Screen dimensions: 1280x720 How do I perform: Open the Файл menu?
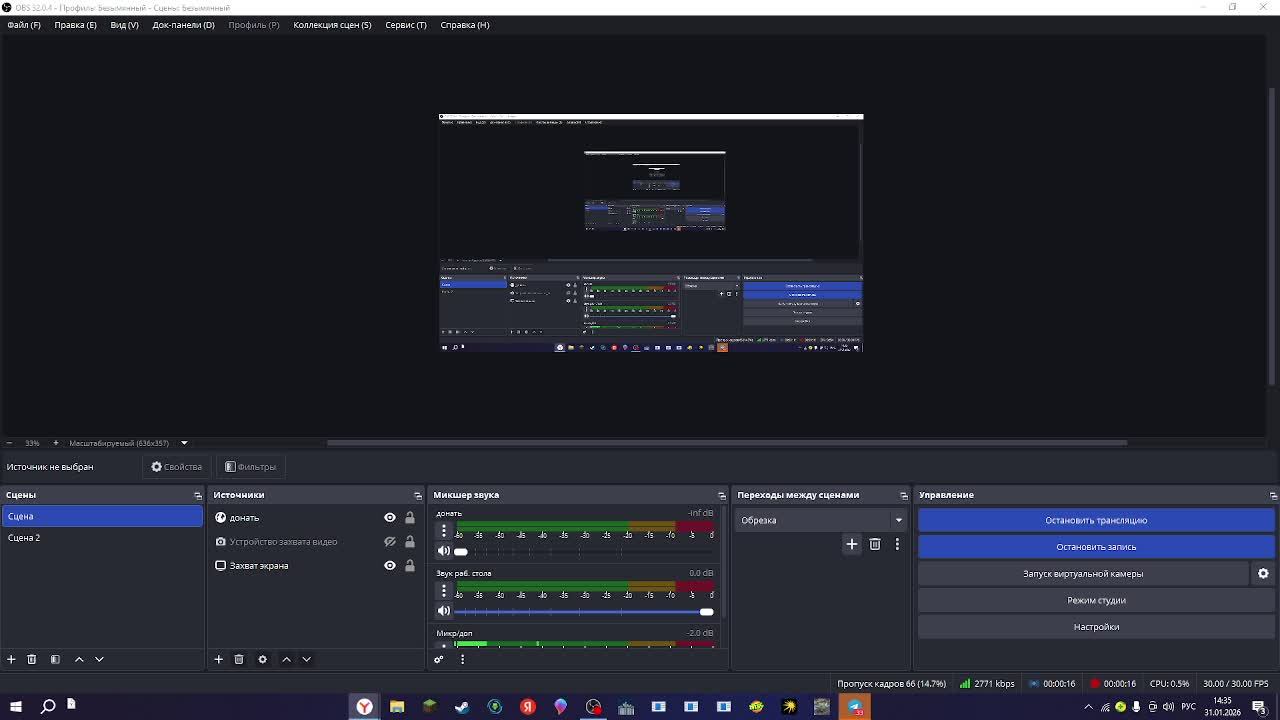point(24,25)
